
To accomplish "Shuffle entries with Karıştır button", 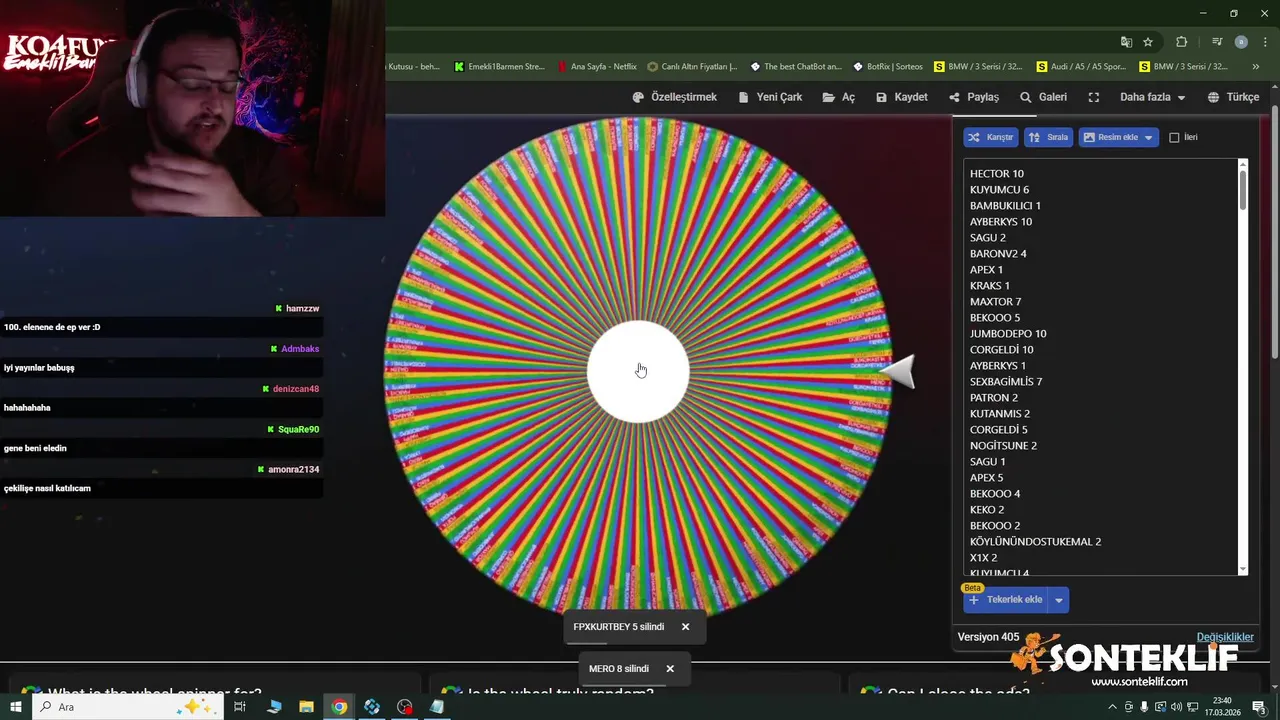I will [991, 137].
